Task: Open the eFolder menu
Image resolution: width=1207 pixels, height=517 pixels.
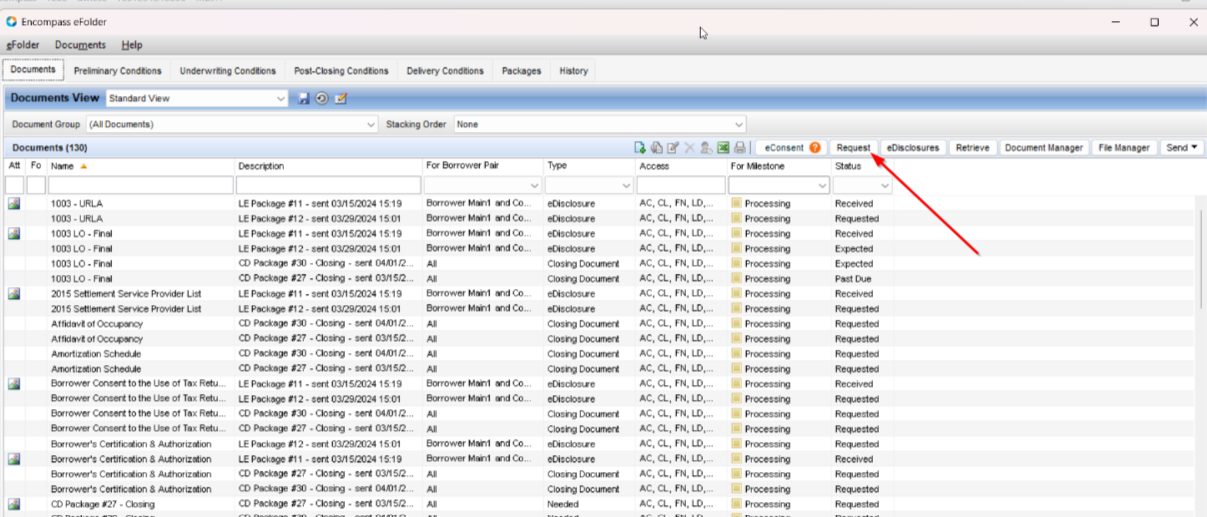Action: 24,45
